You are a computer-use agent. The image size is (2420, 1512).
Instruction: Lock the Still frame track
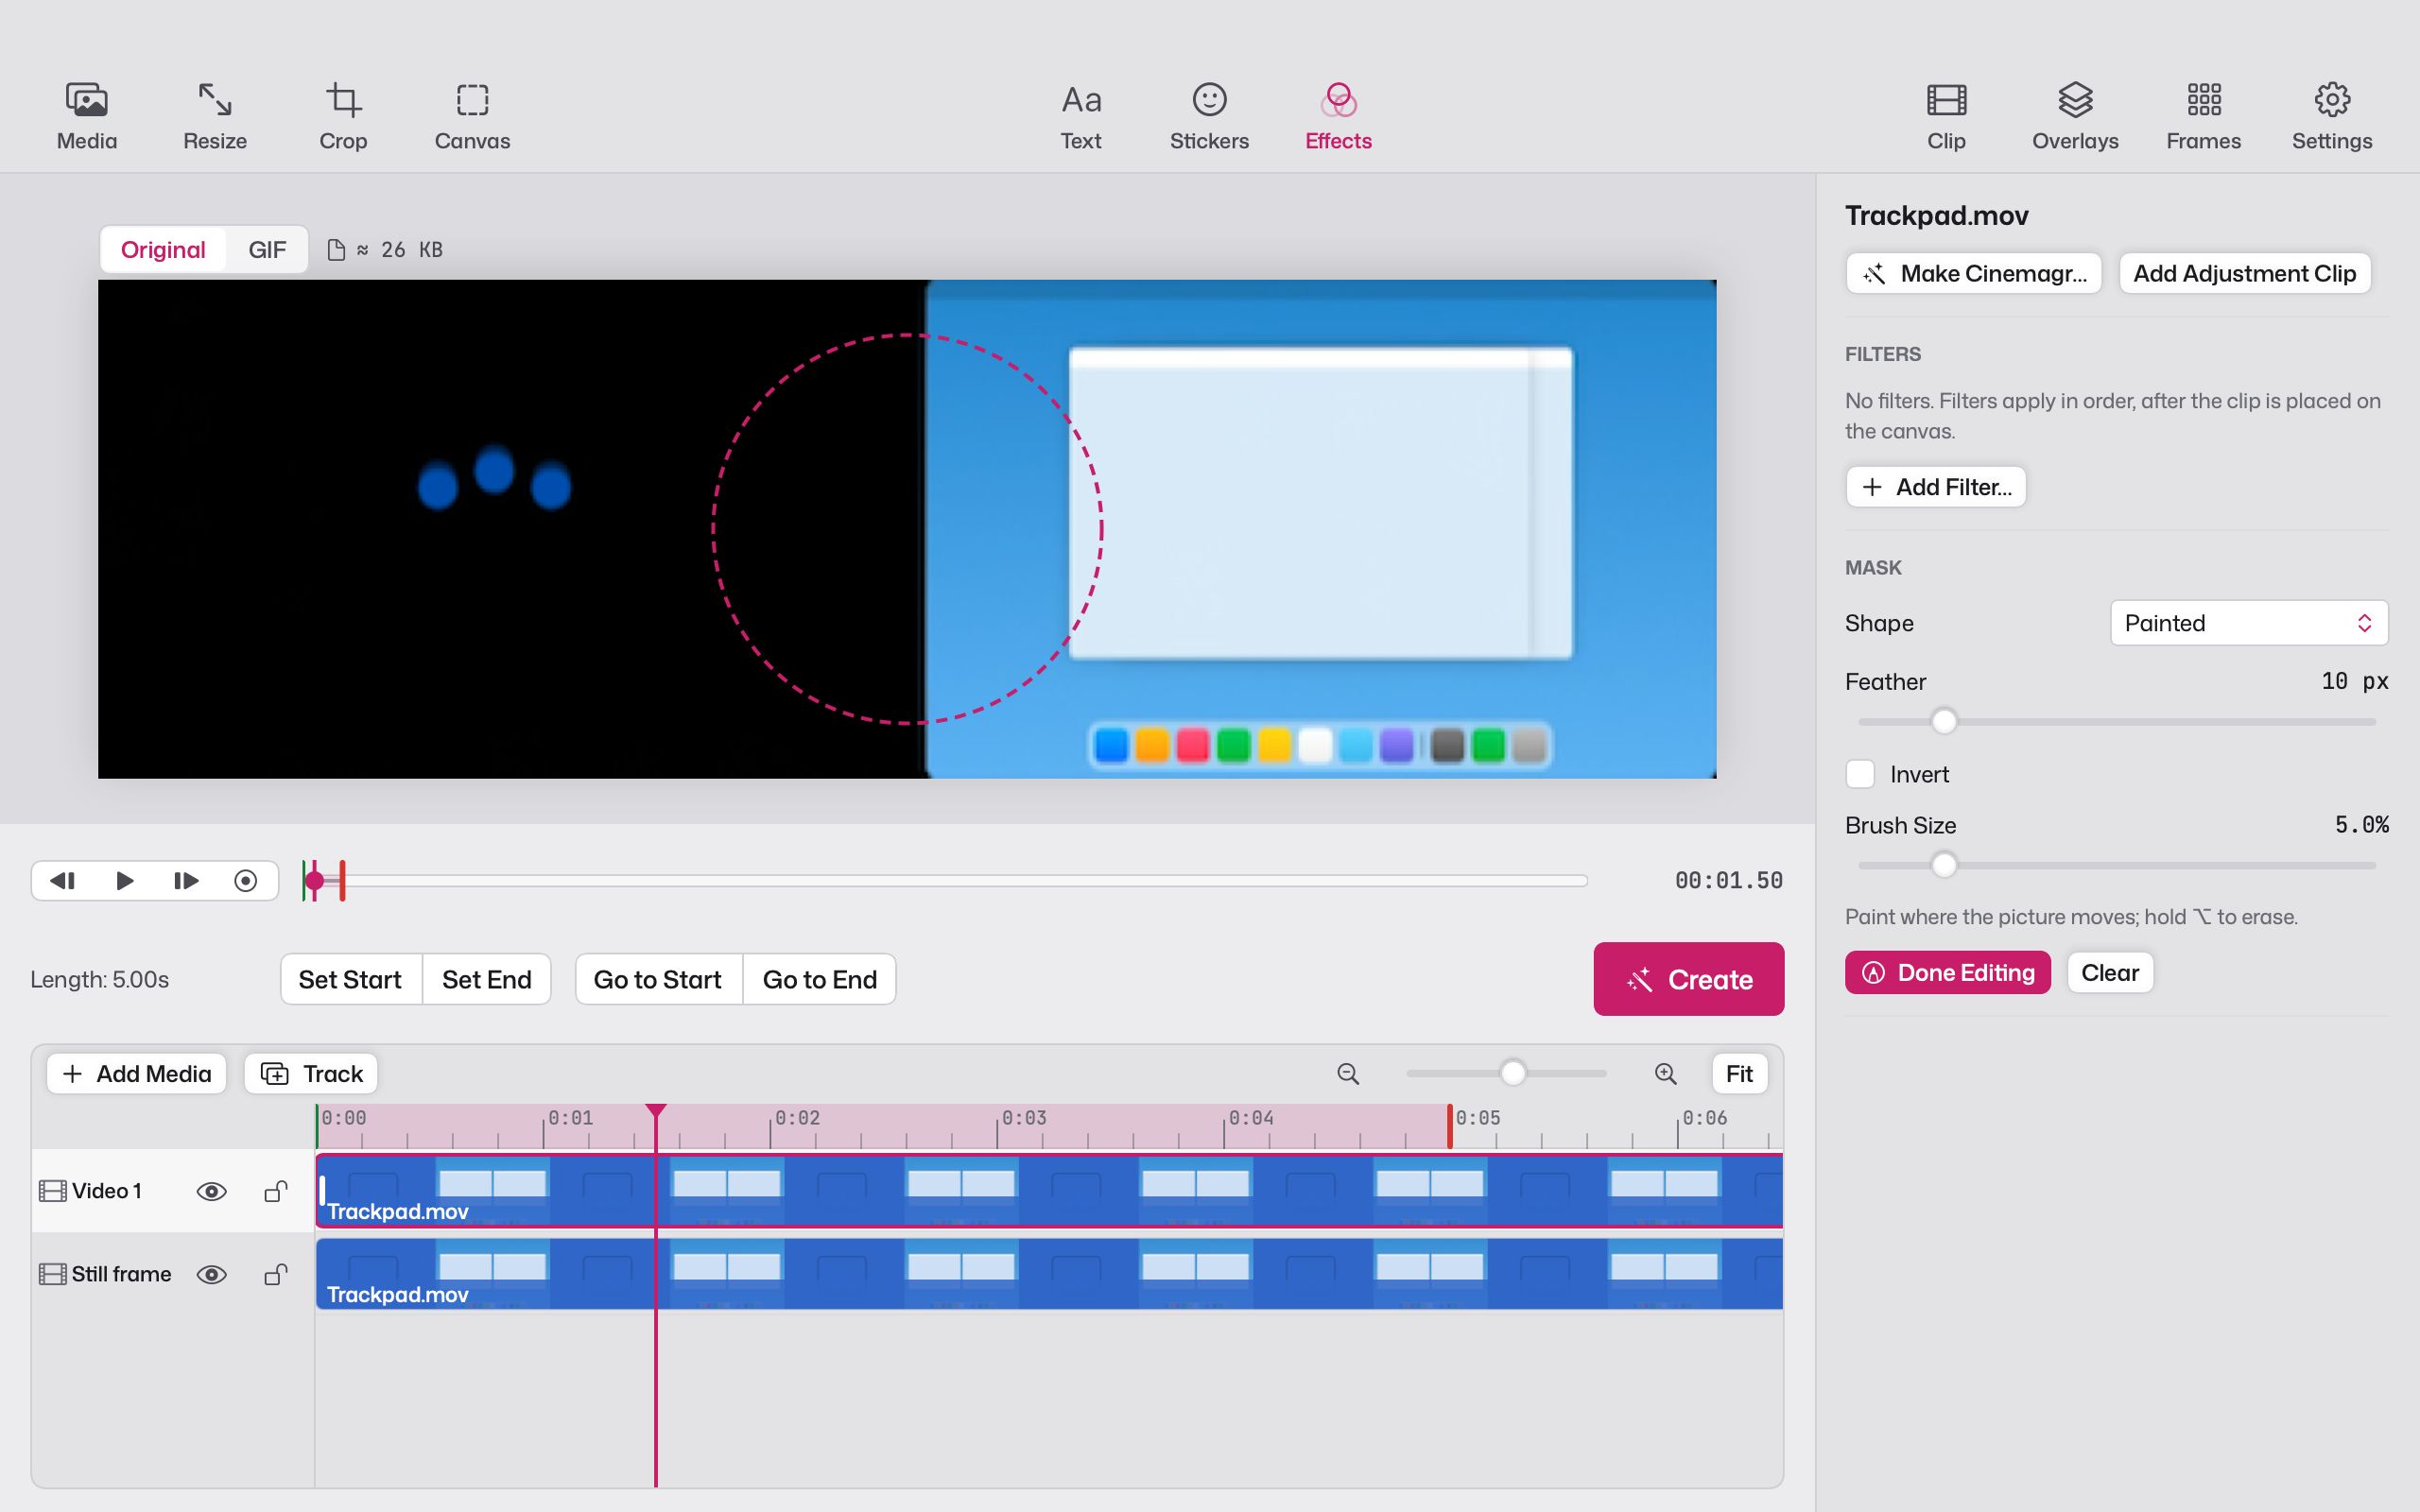pos(275,1274)
